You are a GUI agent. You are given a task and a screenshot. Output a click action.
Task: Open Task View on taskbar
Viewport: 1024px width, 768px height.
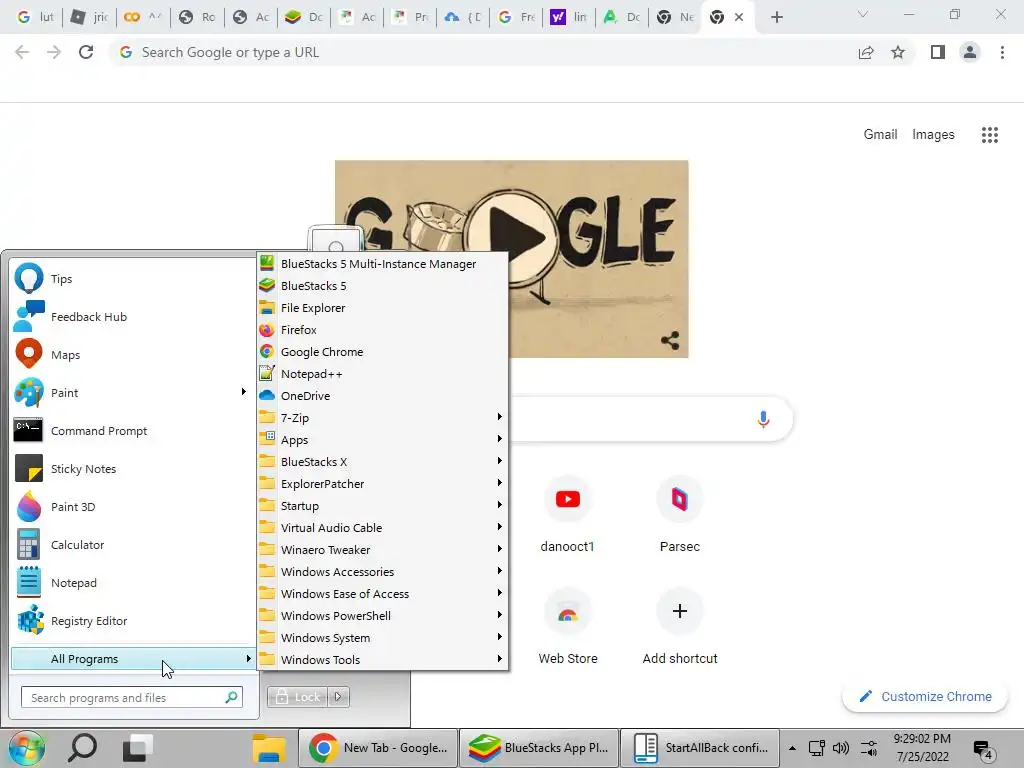click(x=138, y=748)
